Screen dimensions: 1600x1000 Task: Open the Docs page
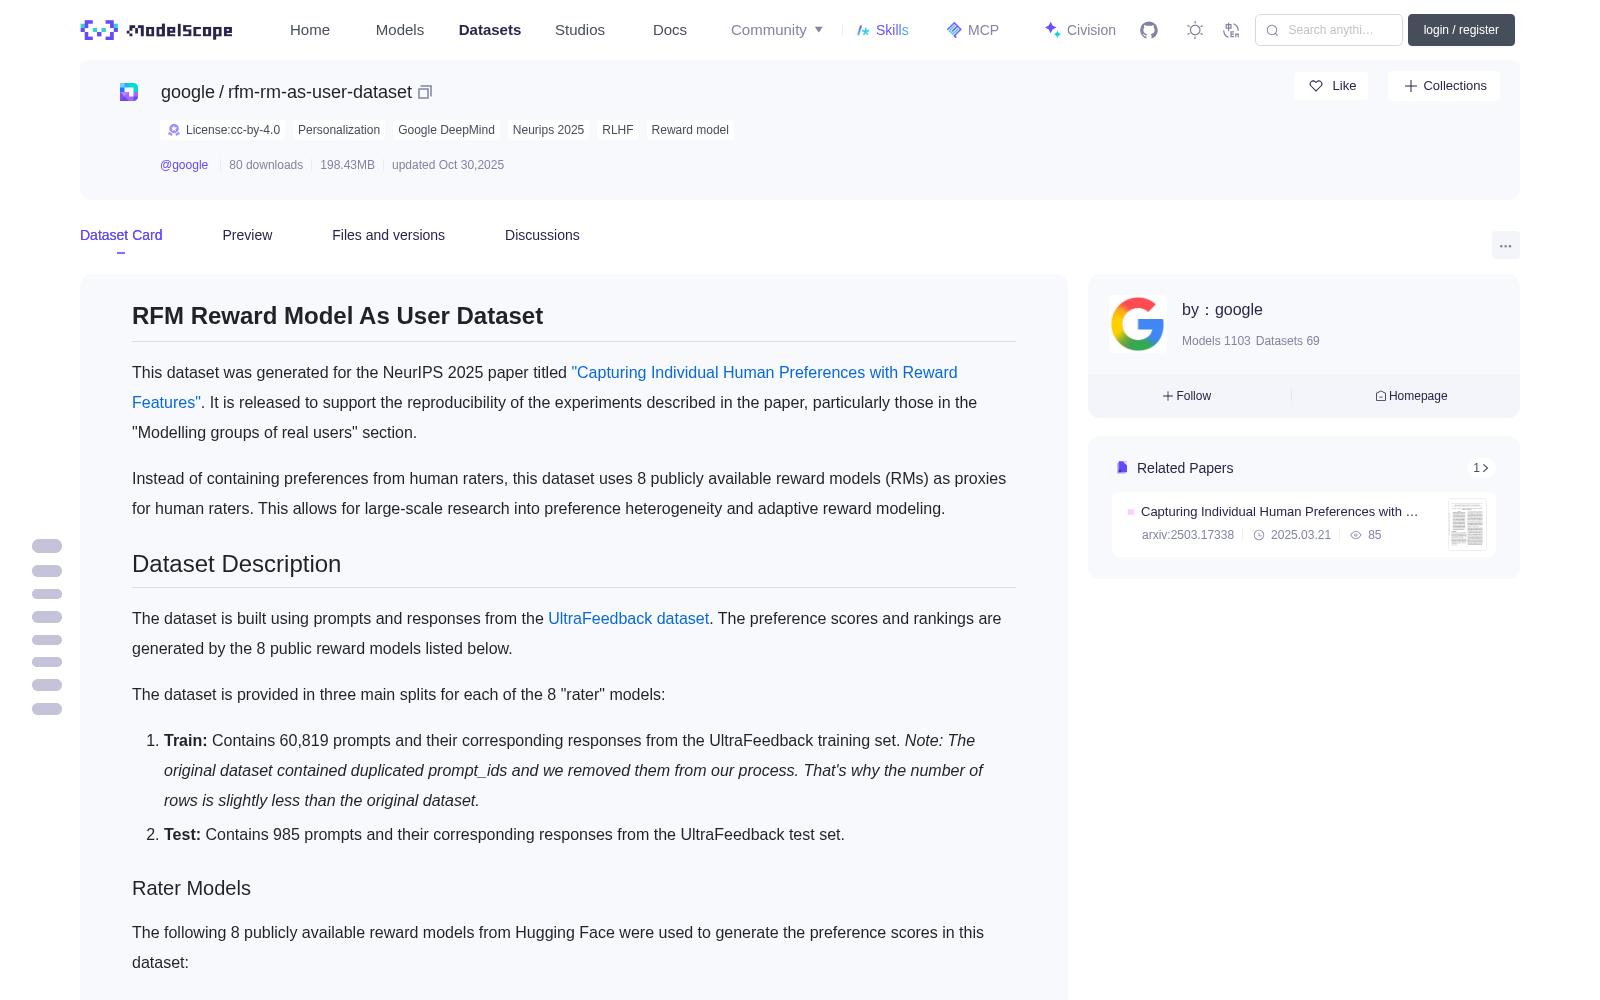670,30
